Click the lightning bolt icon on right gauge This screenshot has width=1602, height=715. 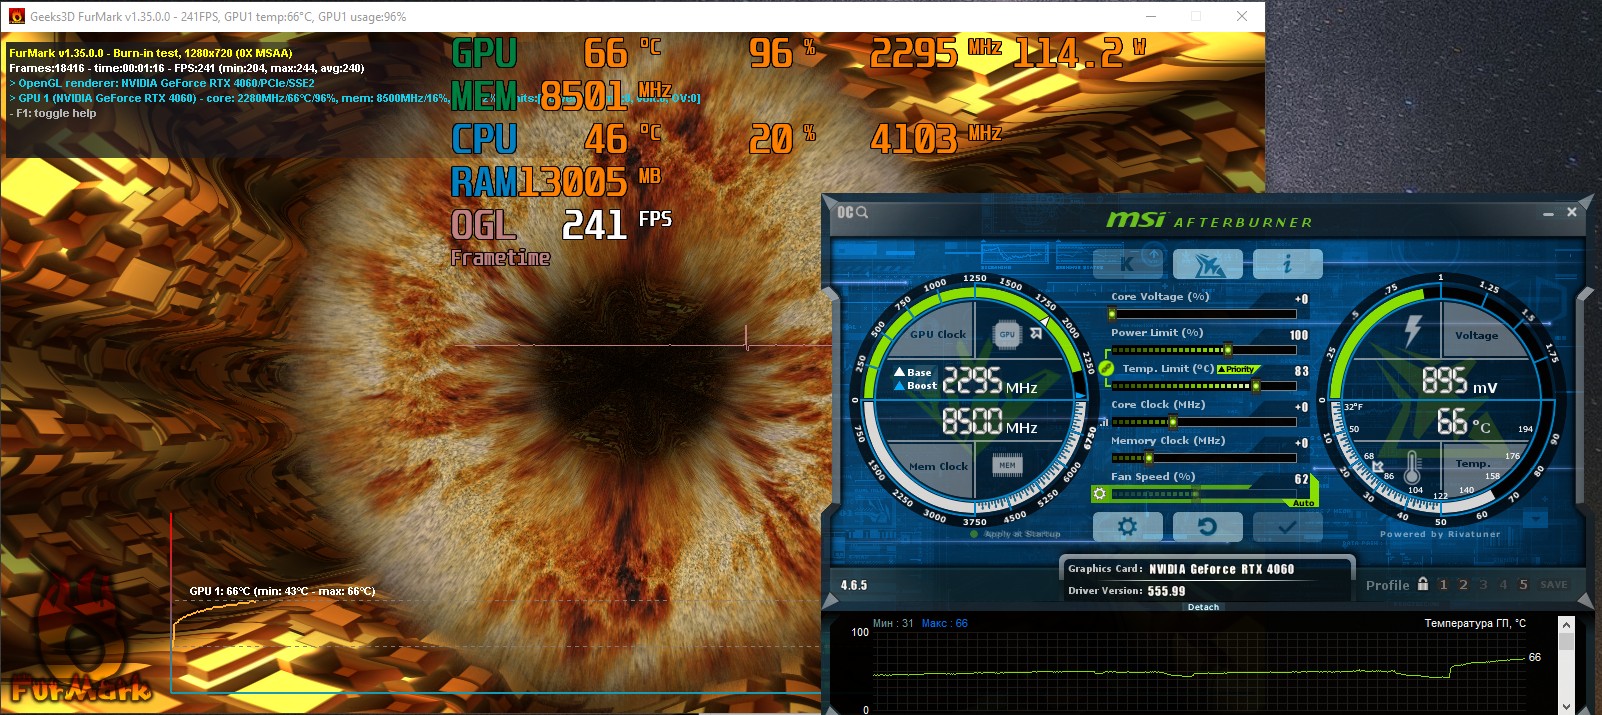click(1413, 329)
